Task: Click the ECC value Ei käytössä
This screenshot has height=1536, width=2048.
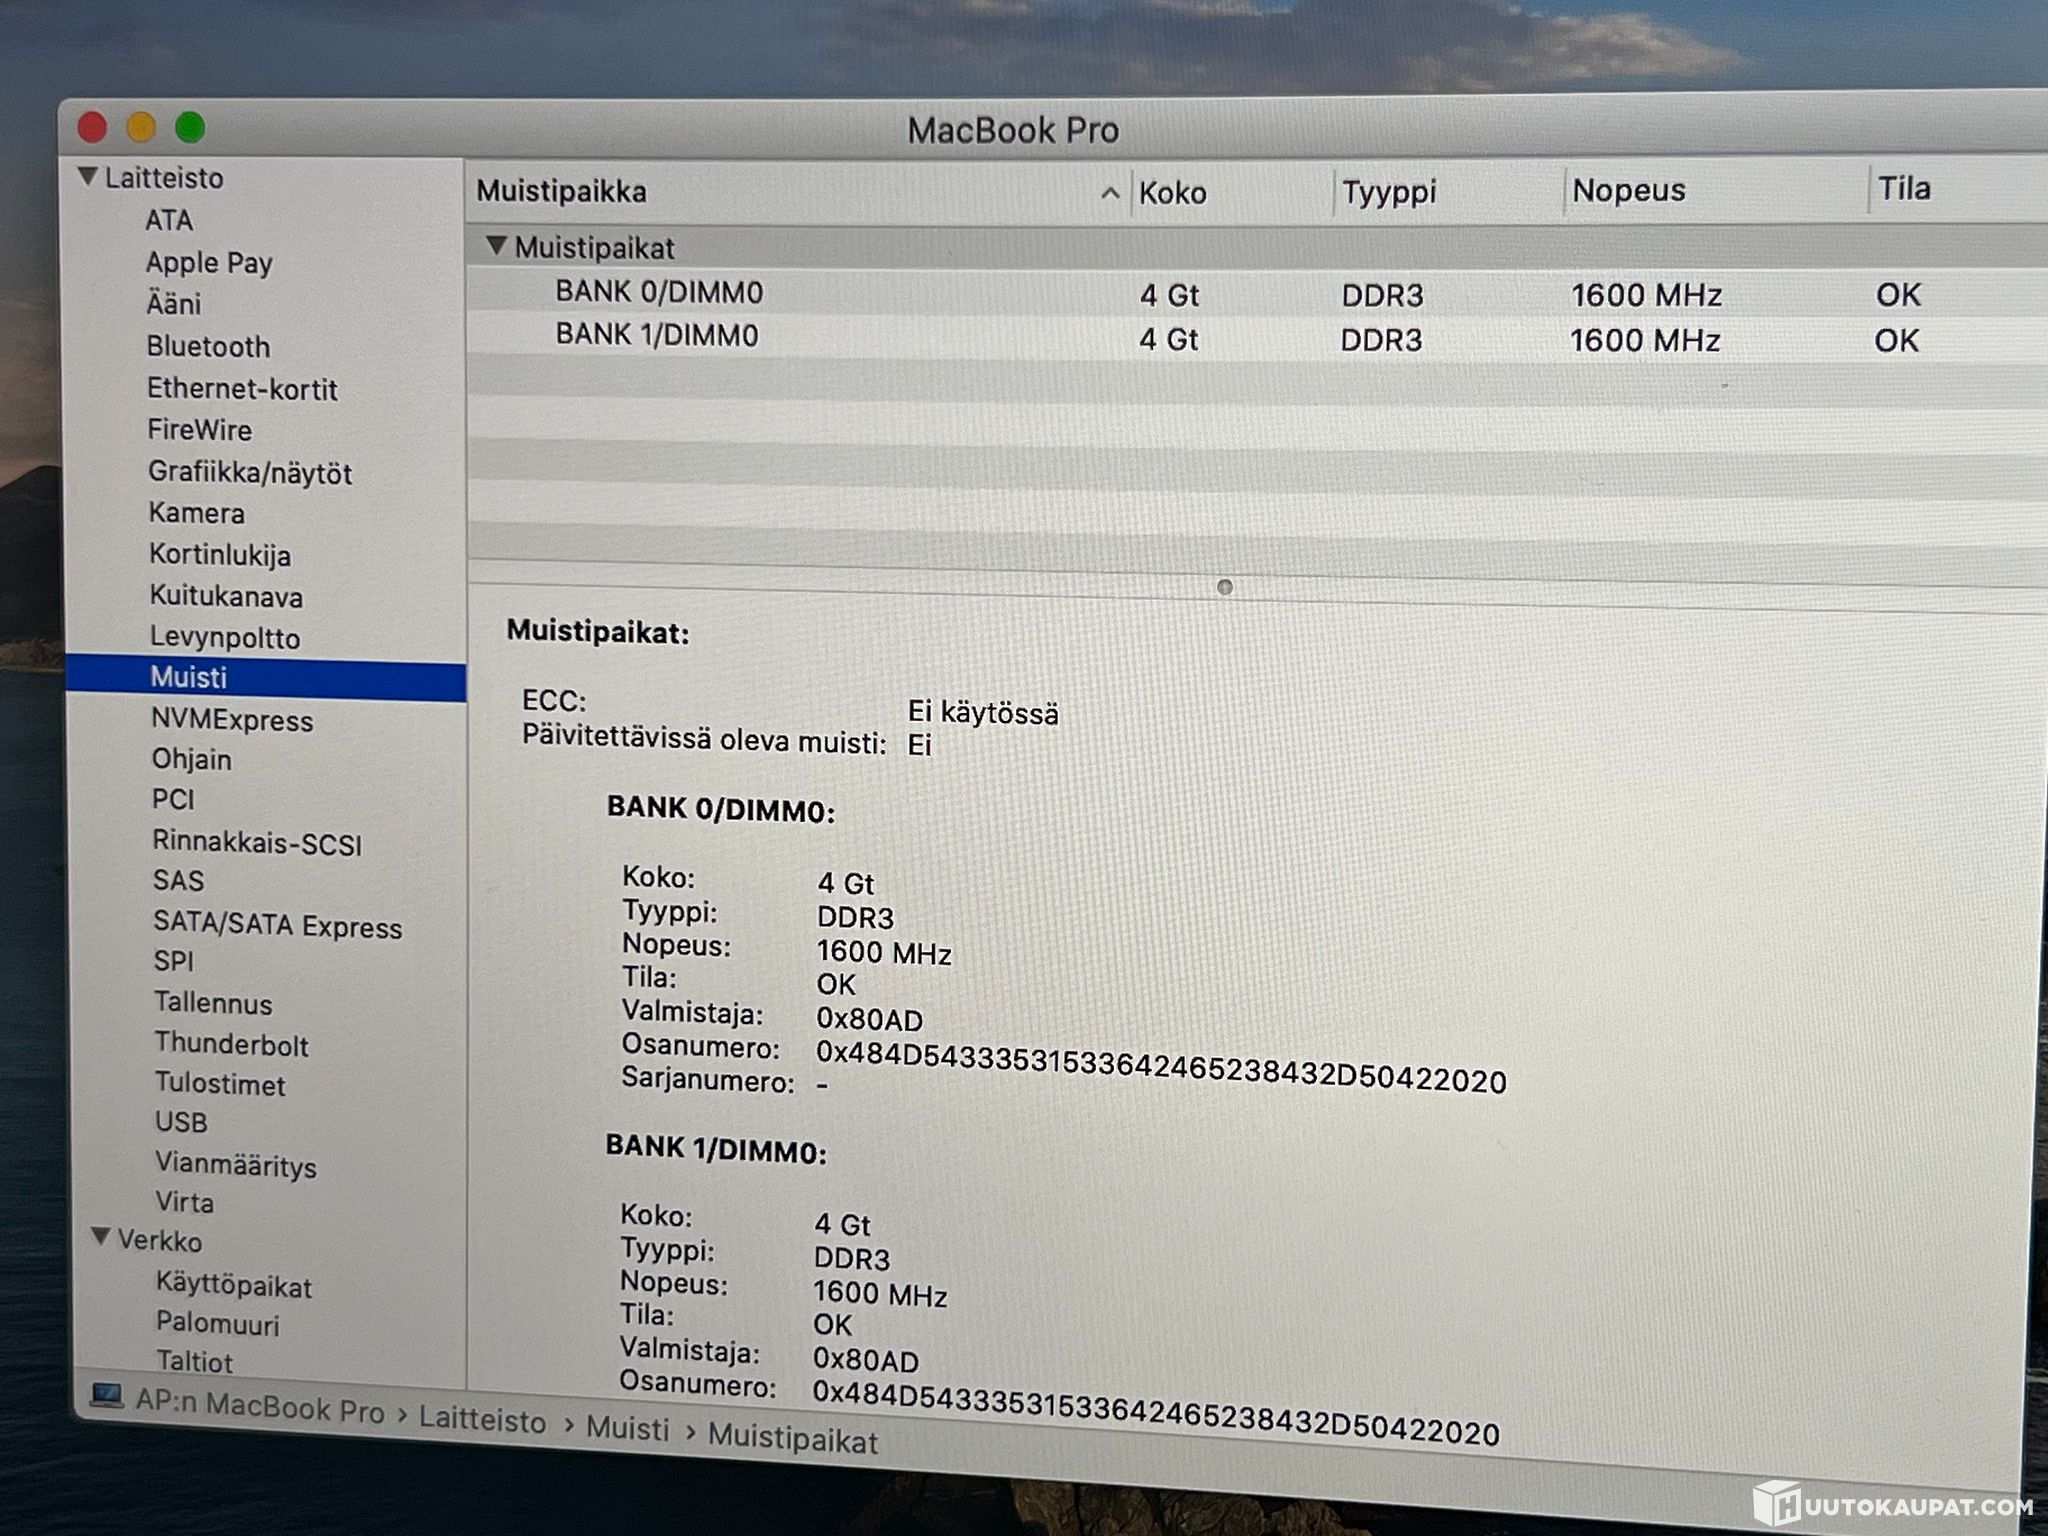Action: point(983,712)
